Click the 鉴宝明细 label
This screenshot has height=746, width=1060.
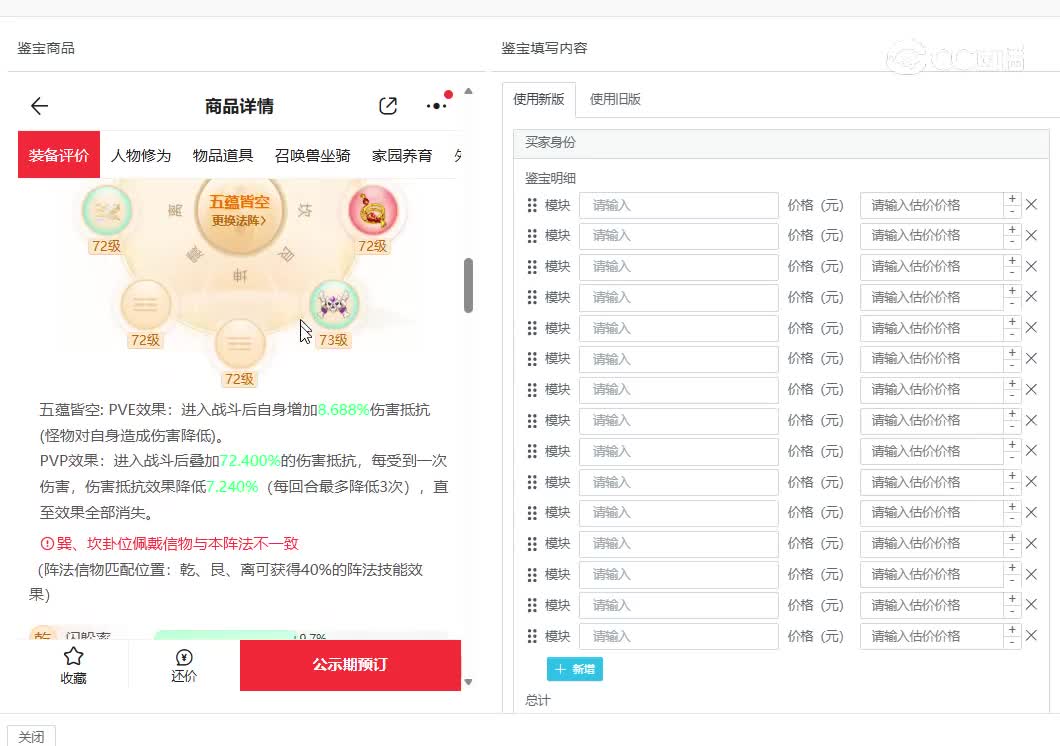point(550,178)
